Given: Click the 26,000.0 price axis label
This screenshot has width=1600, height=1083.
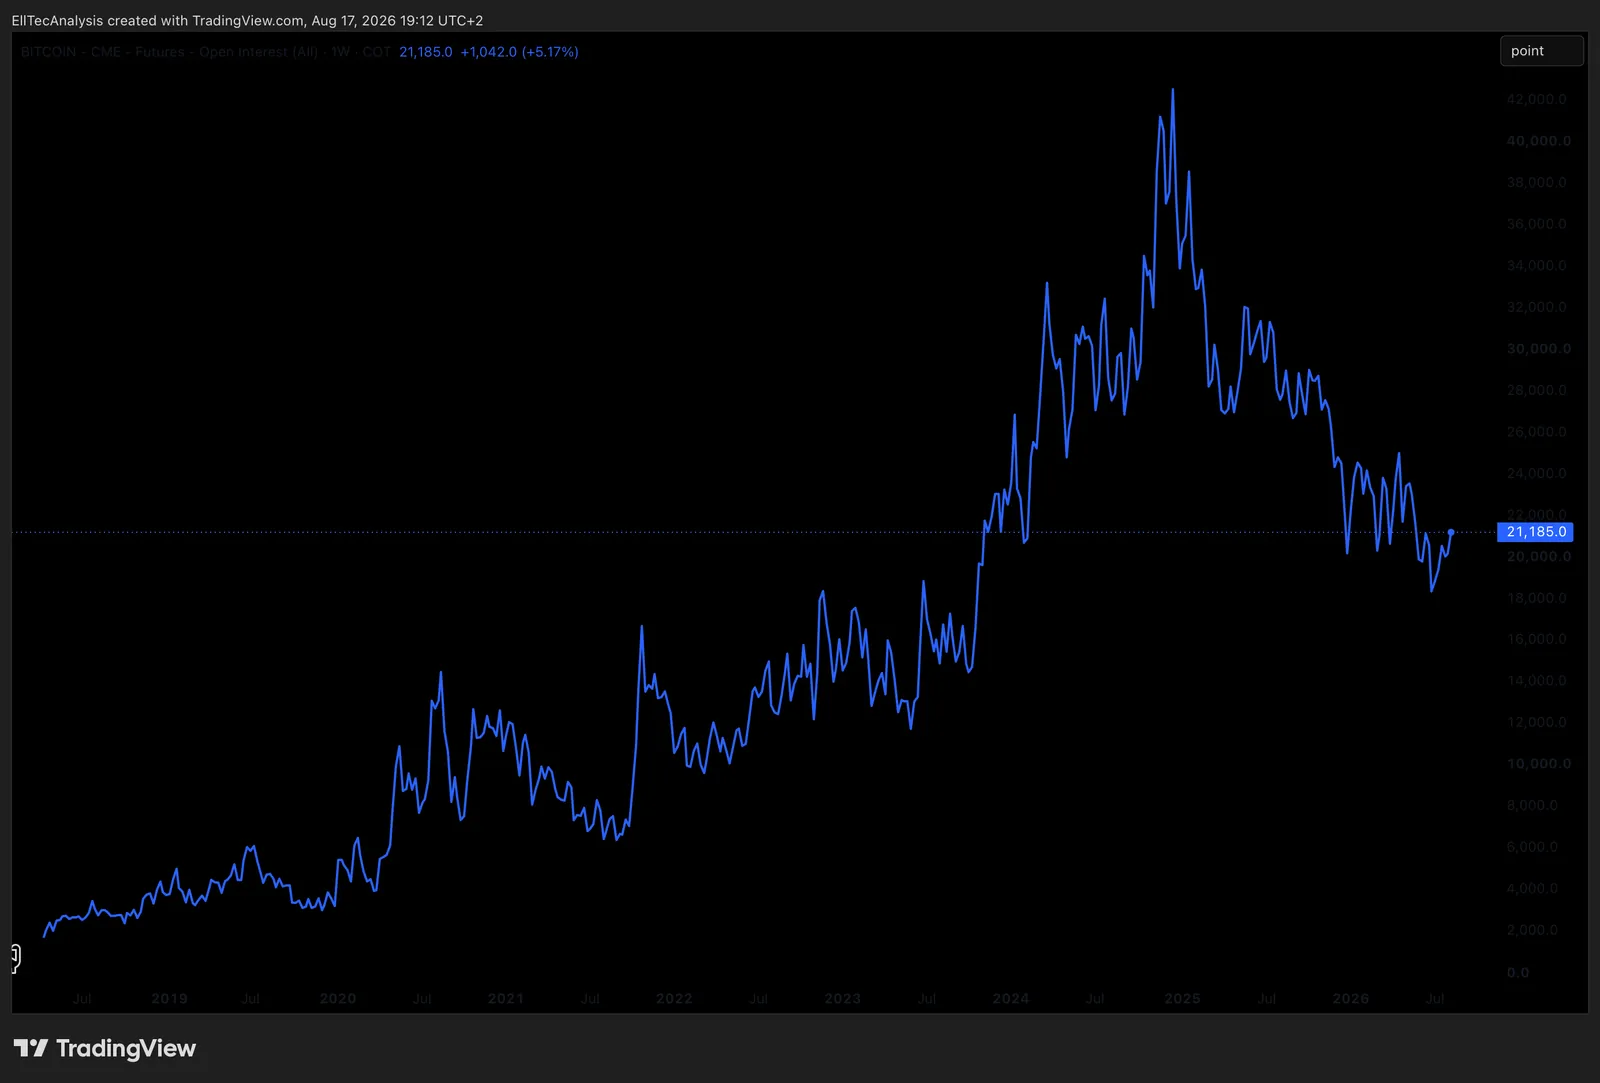Looking at the screenshot, I should [x=1537, y=432].
